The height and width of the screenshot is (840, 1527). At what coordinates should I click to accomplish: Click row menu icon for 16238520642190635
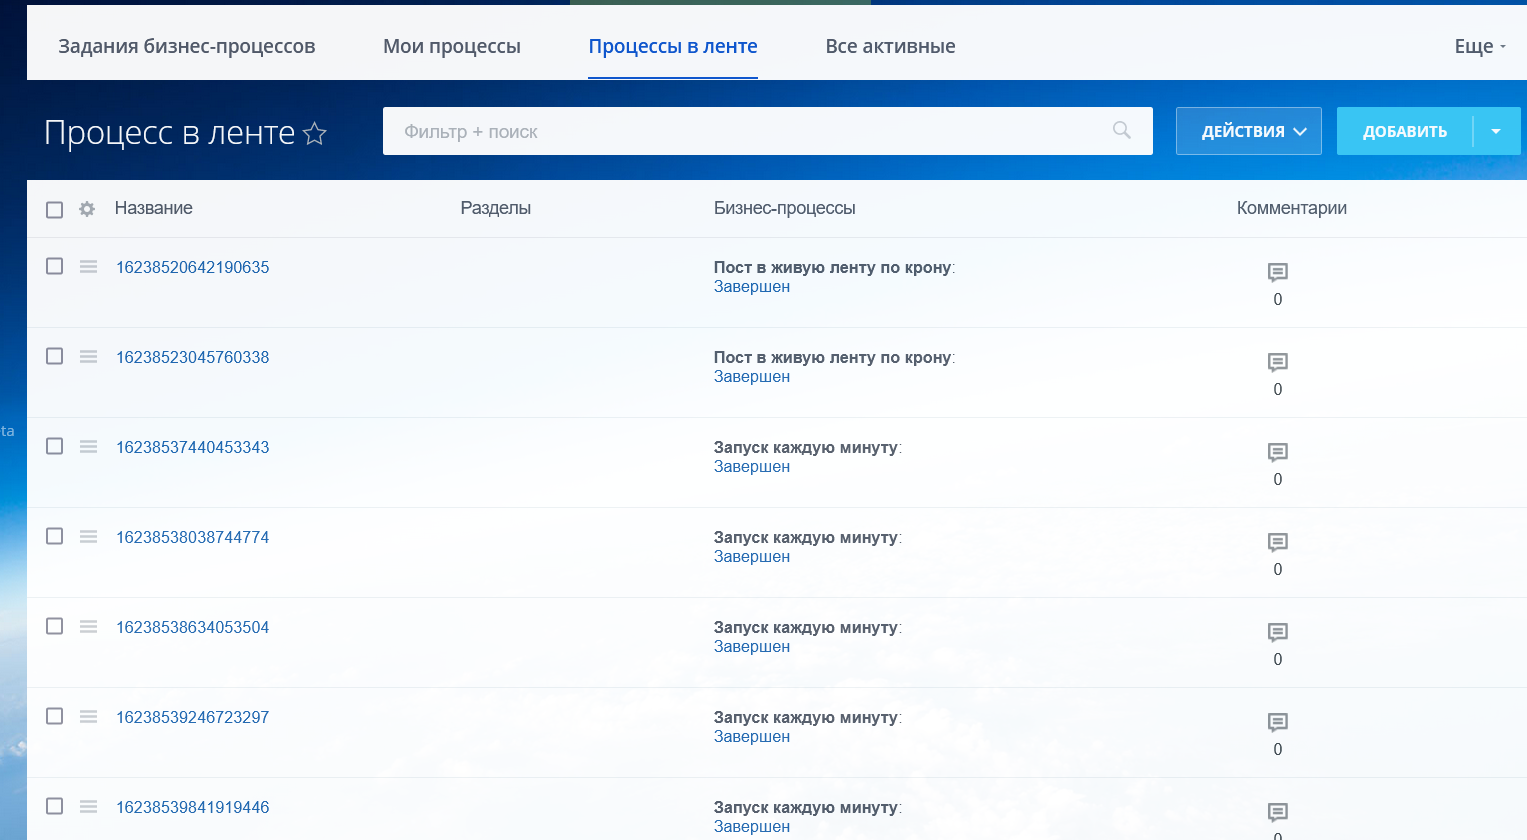click(x=89, y=267)
